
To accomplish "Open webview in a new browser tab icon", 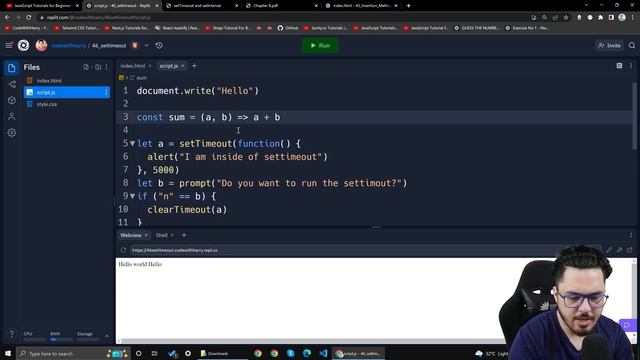I will coord(630,250).
